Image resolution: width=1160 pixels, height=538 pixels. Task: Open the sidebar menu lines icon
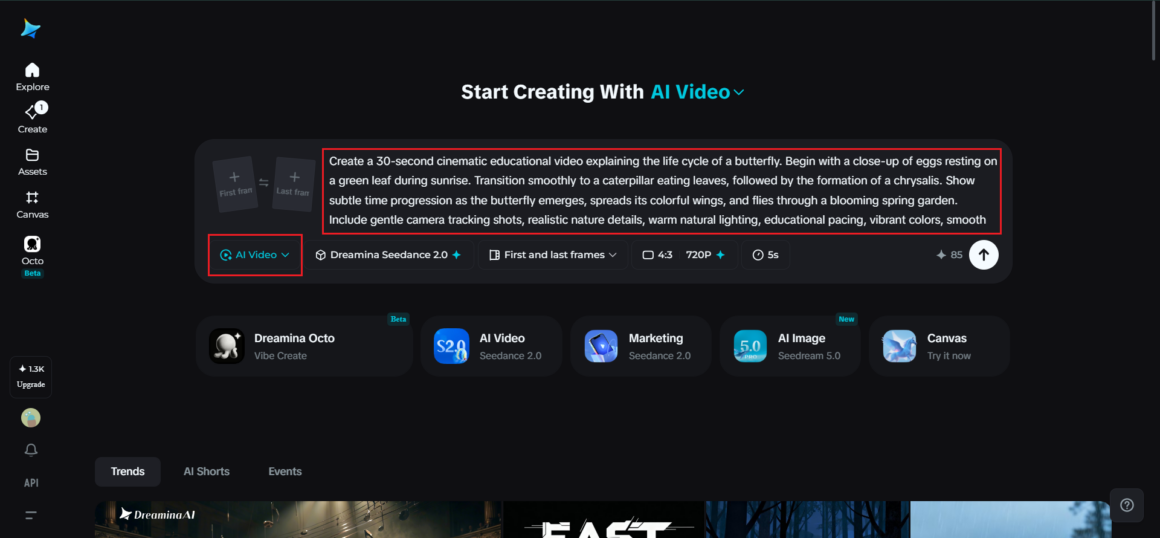tap(31, 514)
